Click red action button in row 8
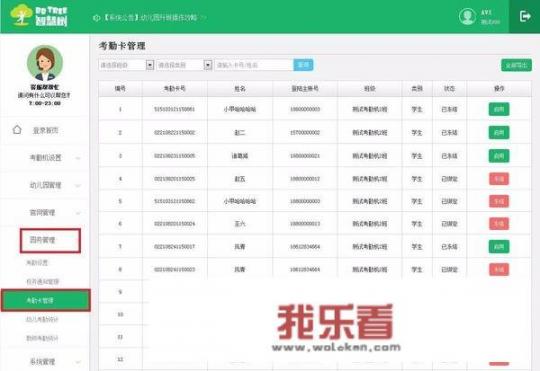The image size is (540, 371). (x=499, y=269)
